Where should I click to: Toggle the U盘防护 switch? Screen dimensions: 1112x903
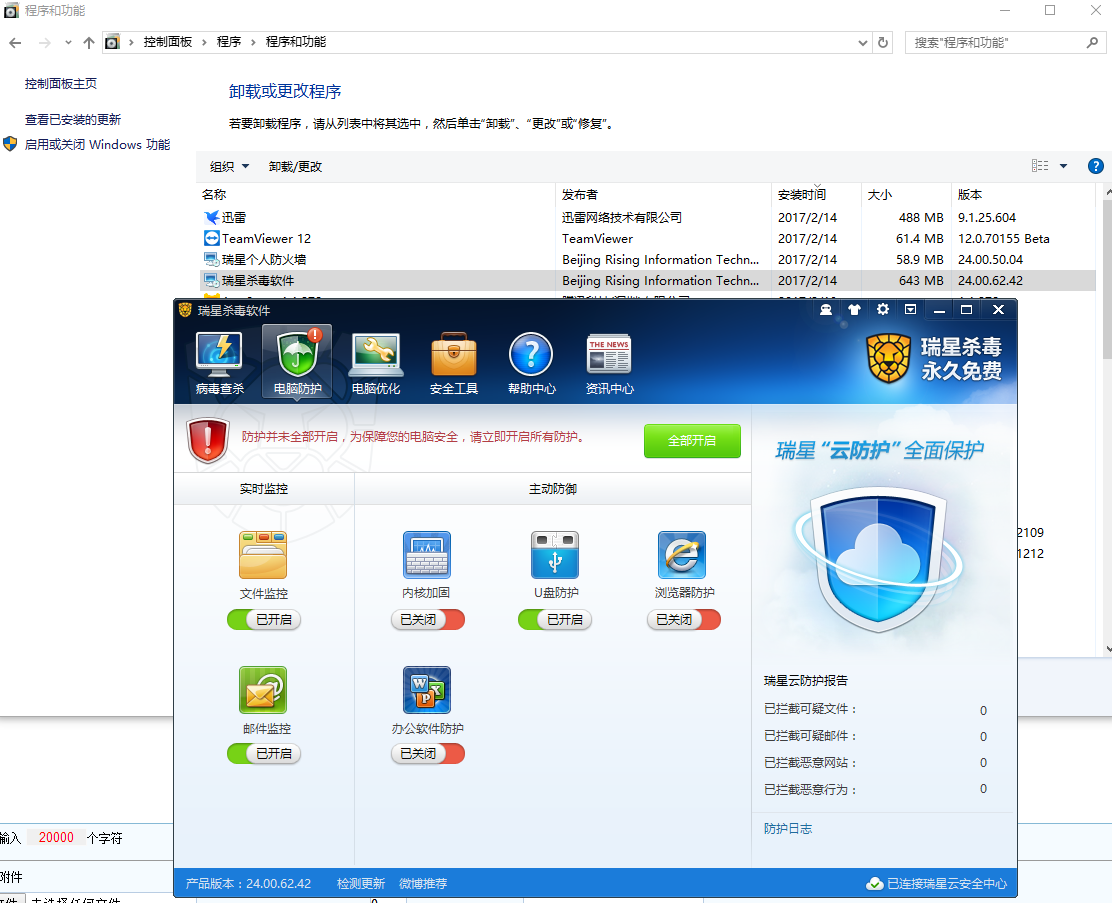coord(555,619)
